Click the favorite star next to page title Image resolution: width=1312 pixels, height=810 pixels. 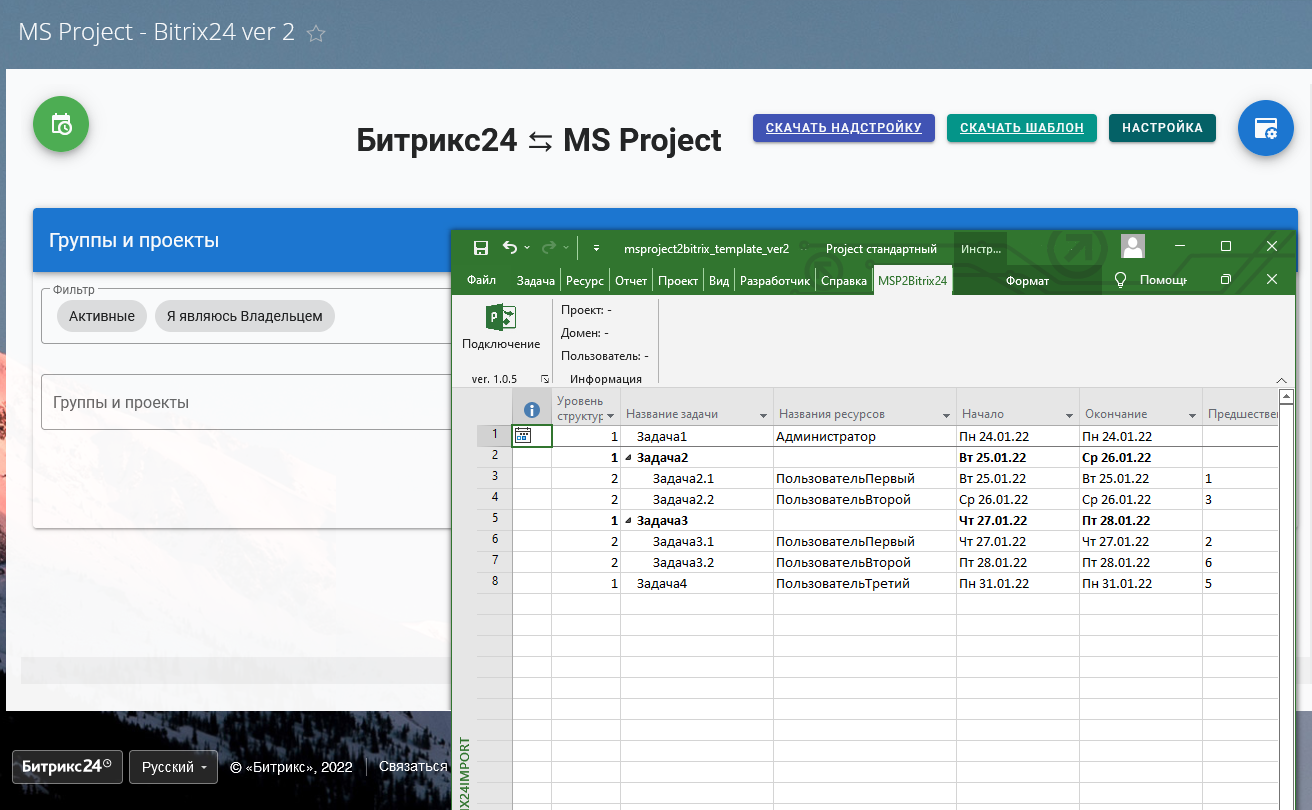coord(316,33)
